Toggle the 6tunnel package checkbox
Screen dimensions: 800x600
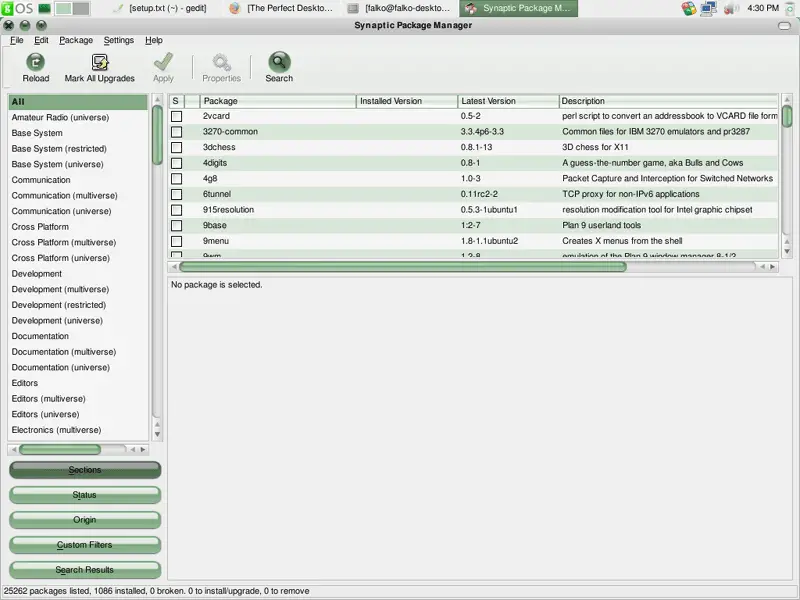point(177,194)
